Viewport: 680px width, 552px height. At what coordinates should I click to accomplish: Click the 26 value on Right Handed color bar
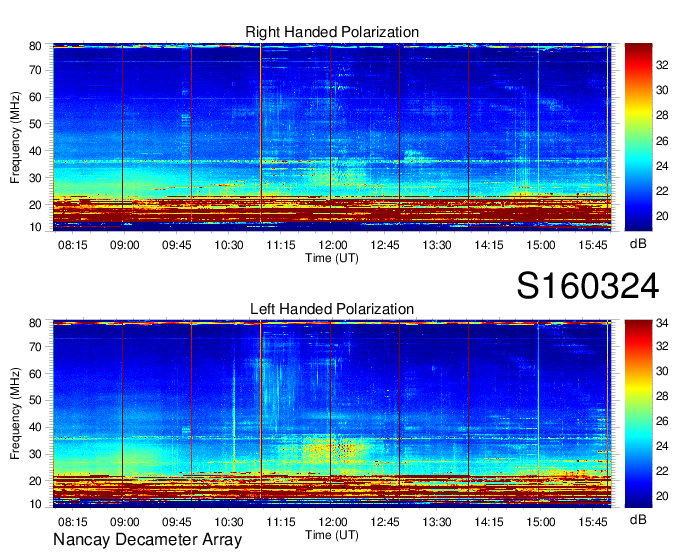pyautogui.click(x=662, y=141)
